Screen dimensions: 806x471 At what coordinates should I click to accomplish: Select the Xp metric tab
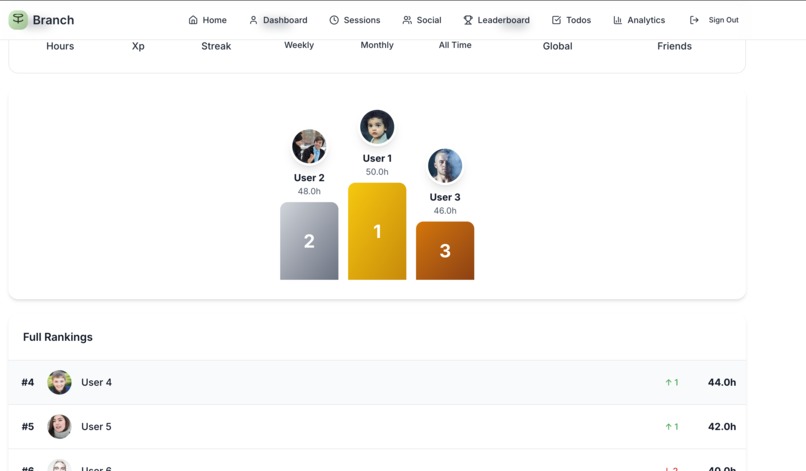click(138, 46)
